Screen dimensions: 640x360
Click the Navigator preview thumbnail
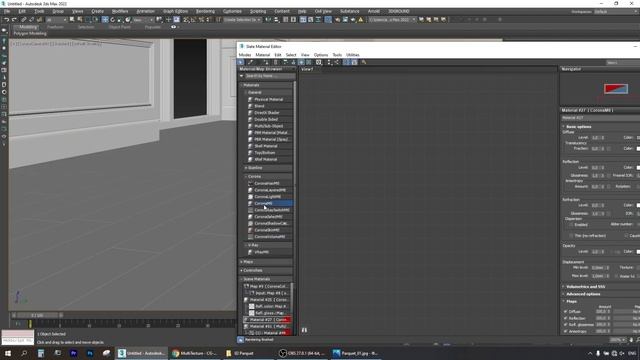tap(616, 89)
